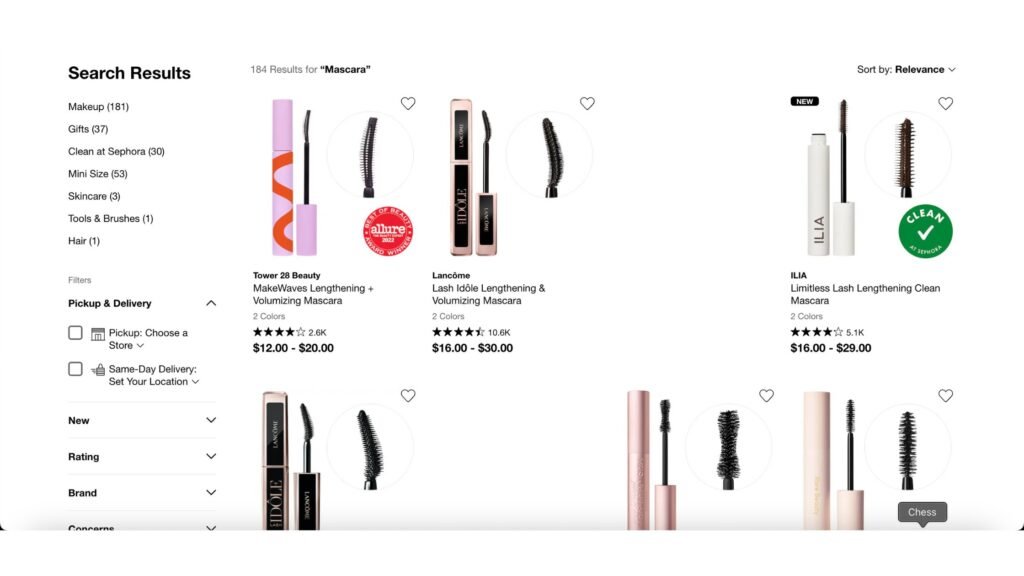Select the Mini Size (53) category
This screenshot has width=1024, height=576.
(x=97, y=174)
